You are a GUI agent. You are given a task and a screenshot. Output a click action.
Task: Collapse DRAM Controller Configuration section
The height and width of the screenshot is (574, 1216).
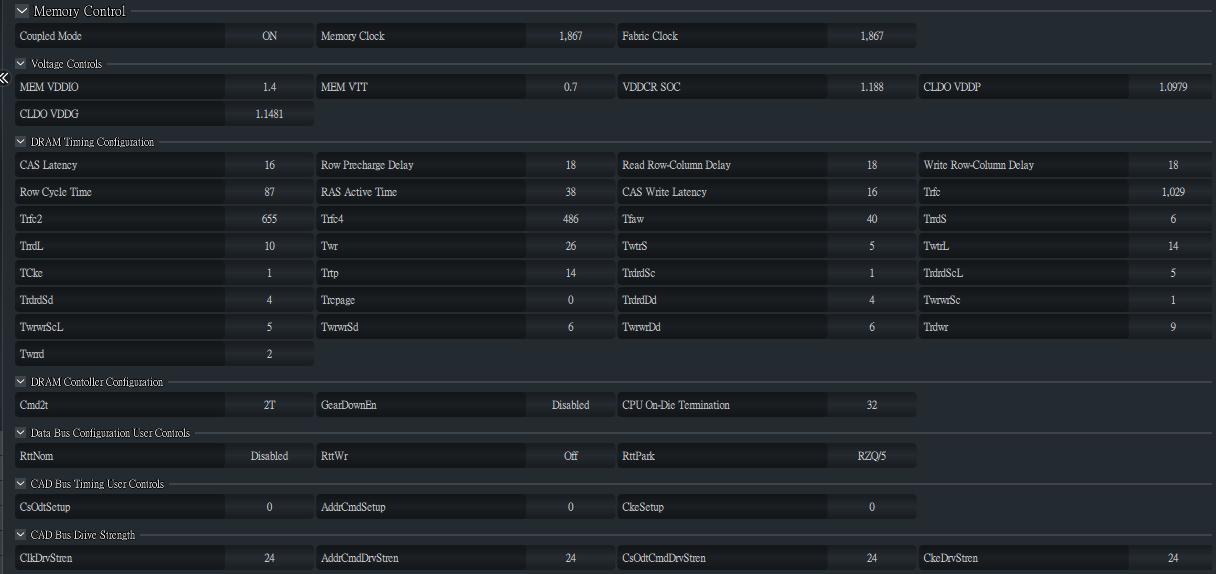[x=21, y=382]
